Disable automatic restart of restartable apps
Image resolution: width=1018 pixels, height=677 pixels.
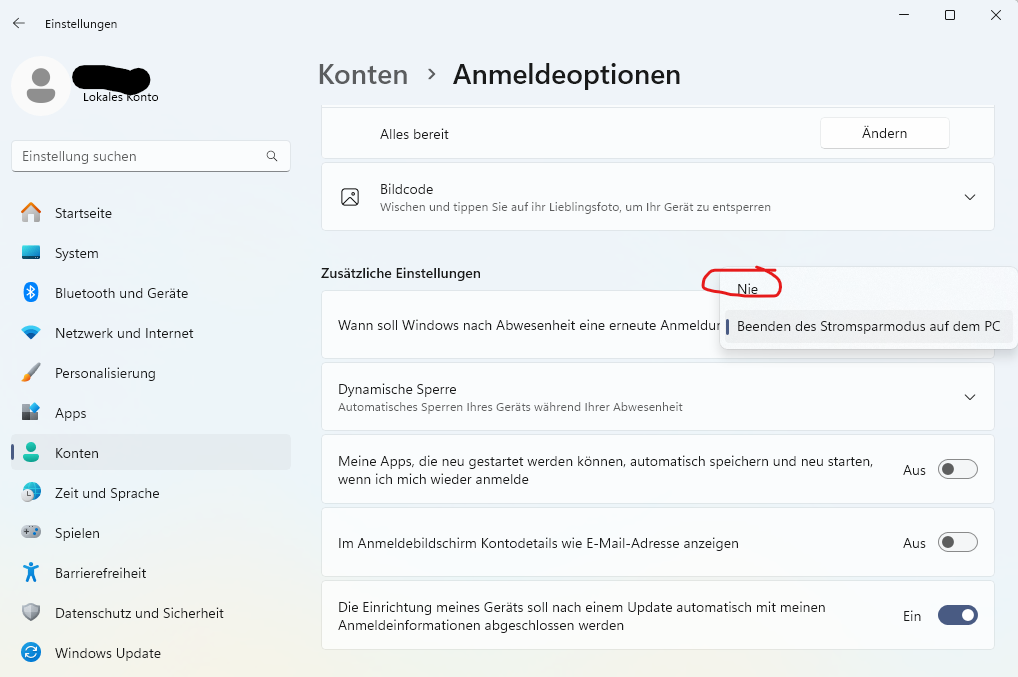tap(957, 469)
